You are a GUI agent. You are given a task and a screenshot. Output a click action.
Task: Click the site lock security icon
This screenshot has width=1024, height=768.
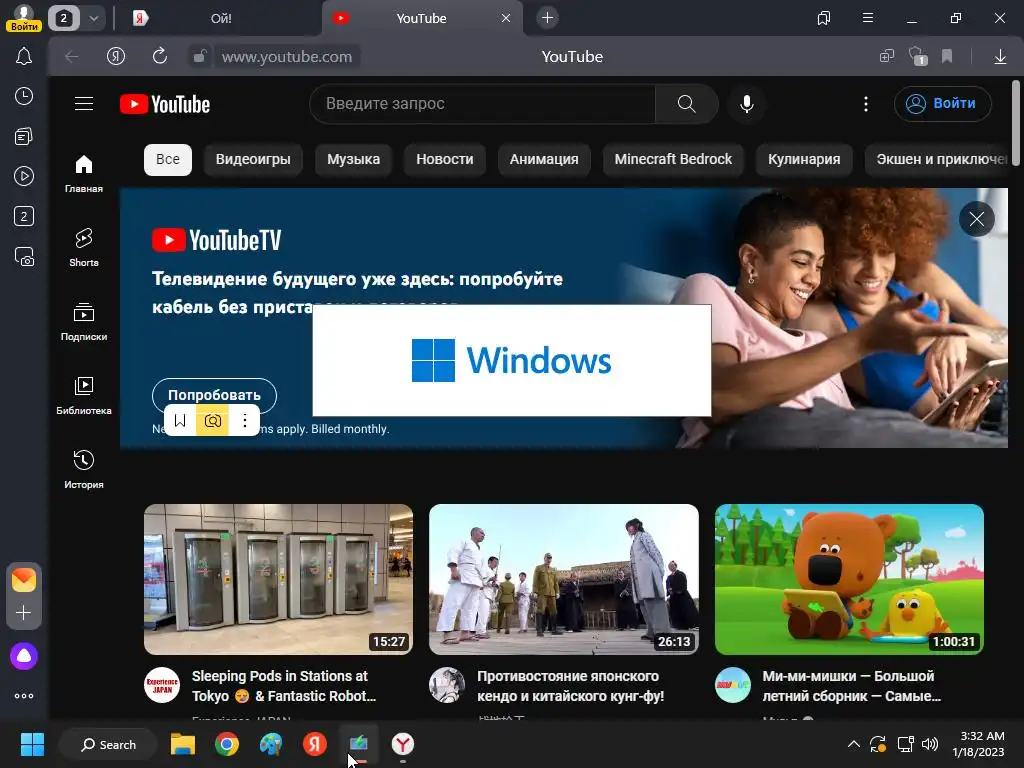pos(199,56)
